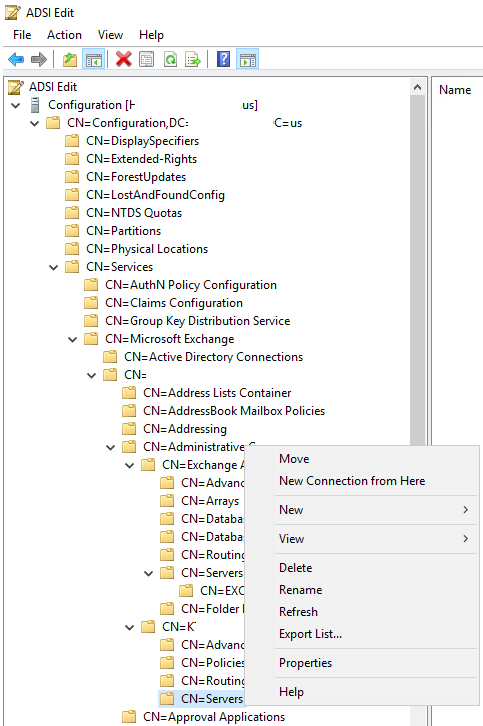
Task: Click the red Delete toolbar icon
Action: pos(124,59)
